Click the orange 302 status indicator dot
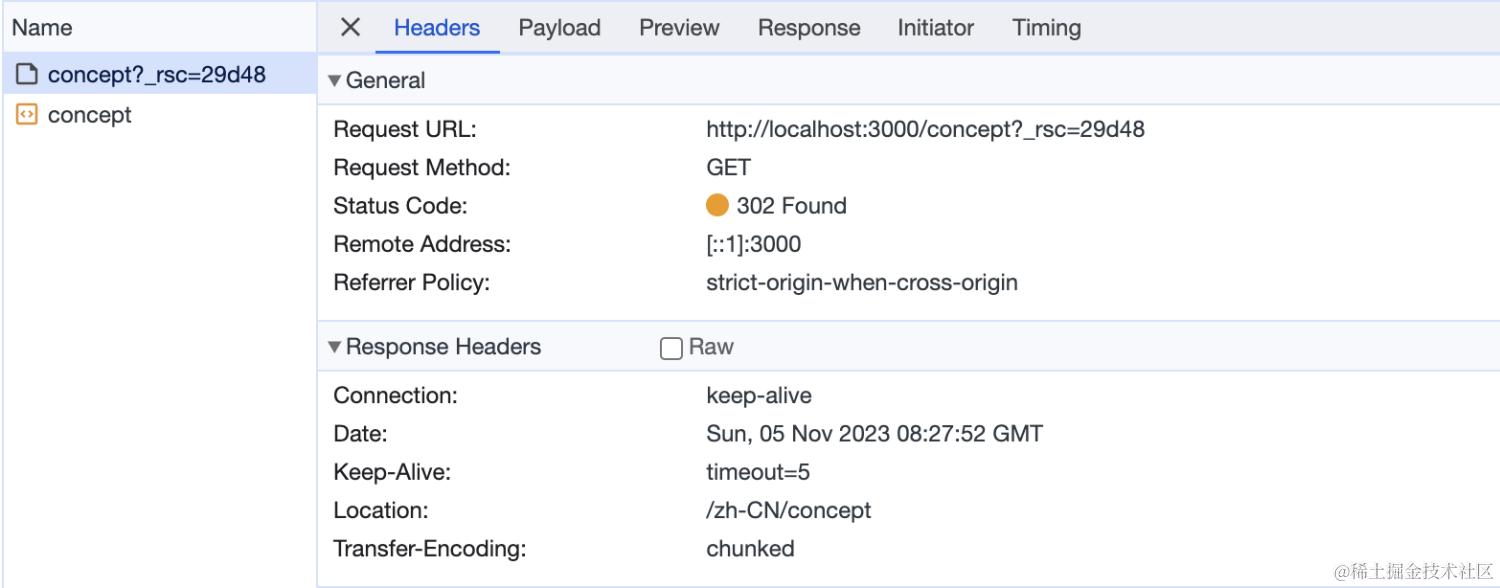 coord(717,206)
